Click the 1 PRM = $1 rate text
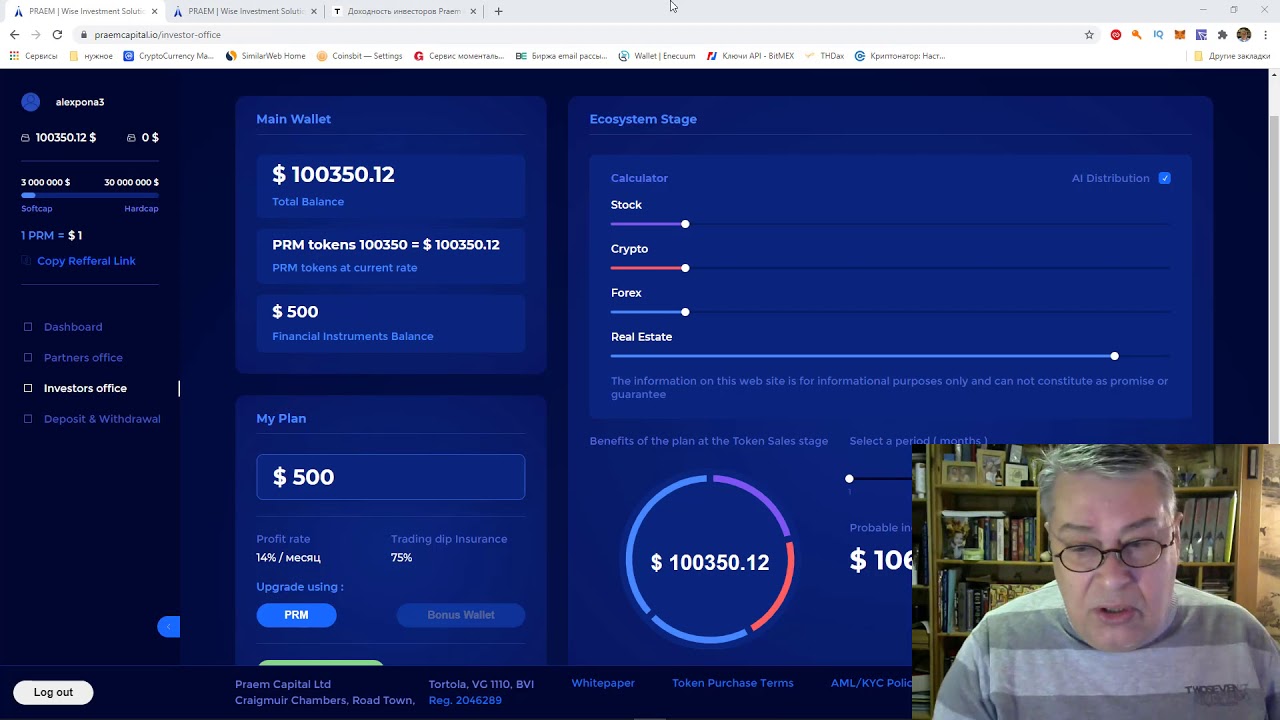The height and width of the screenshot is (720, 1280). pyautogui.click(x=52, y=235)
